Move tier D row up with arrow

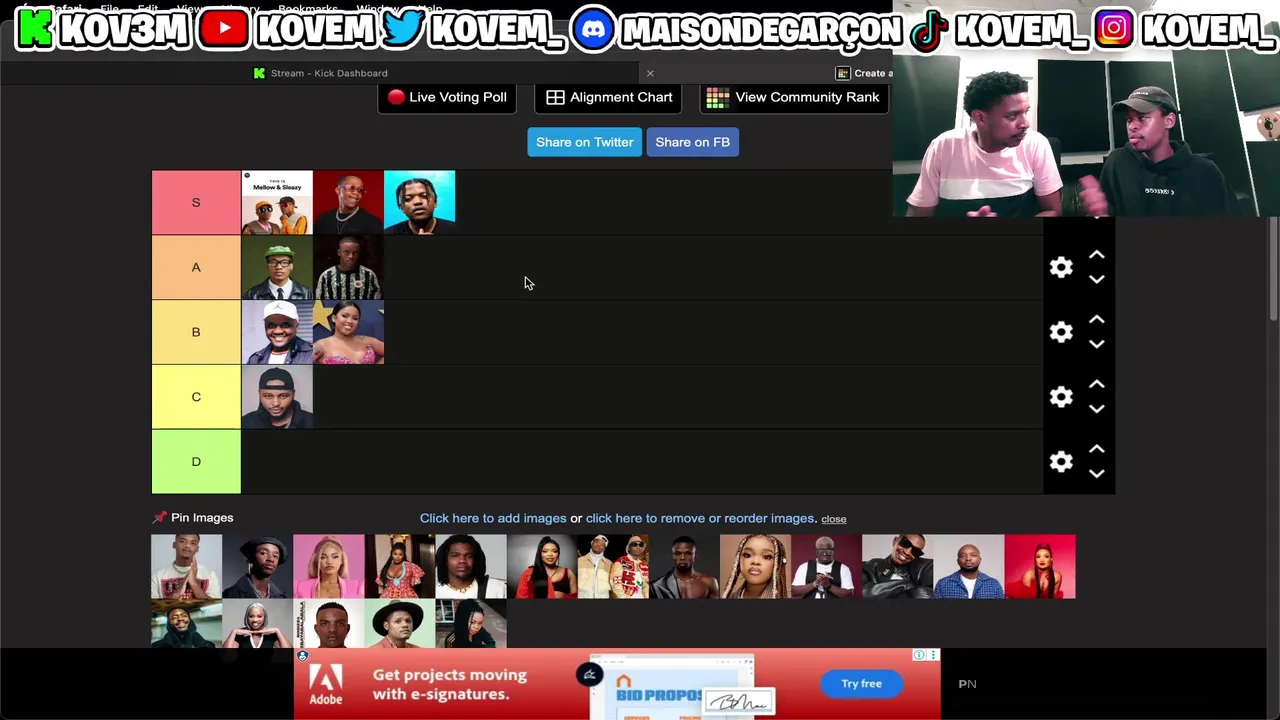point(1097,450)
